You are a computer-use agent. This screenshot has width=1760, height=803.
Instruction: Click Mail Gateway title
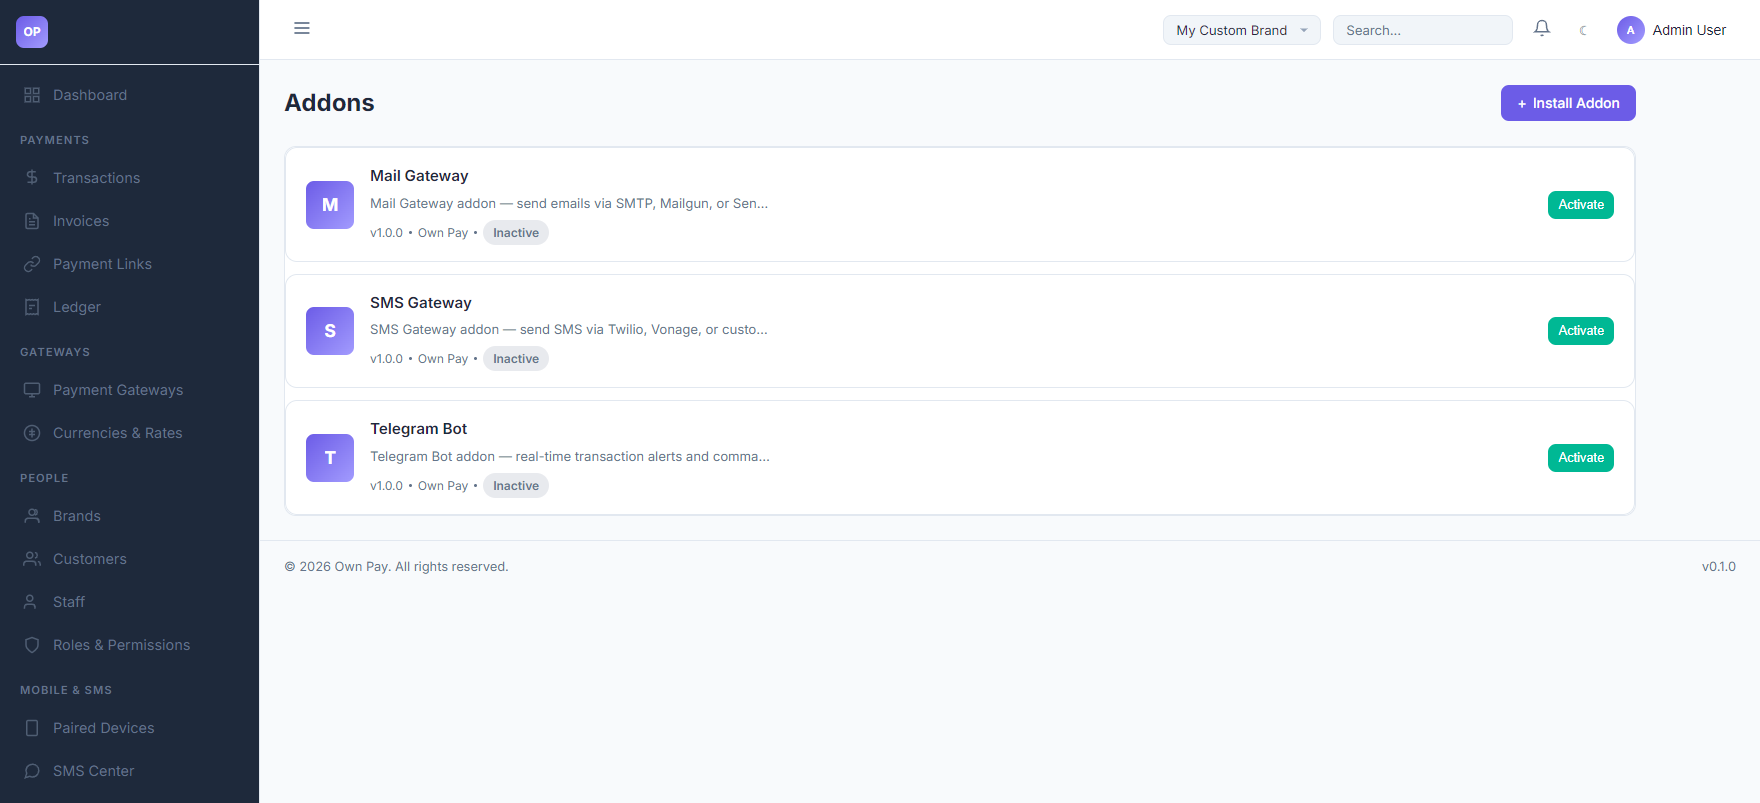click(x=419, y=176)
